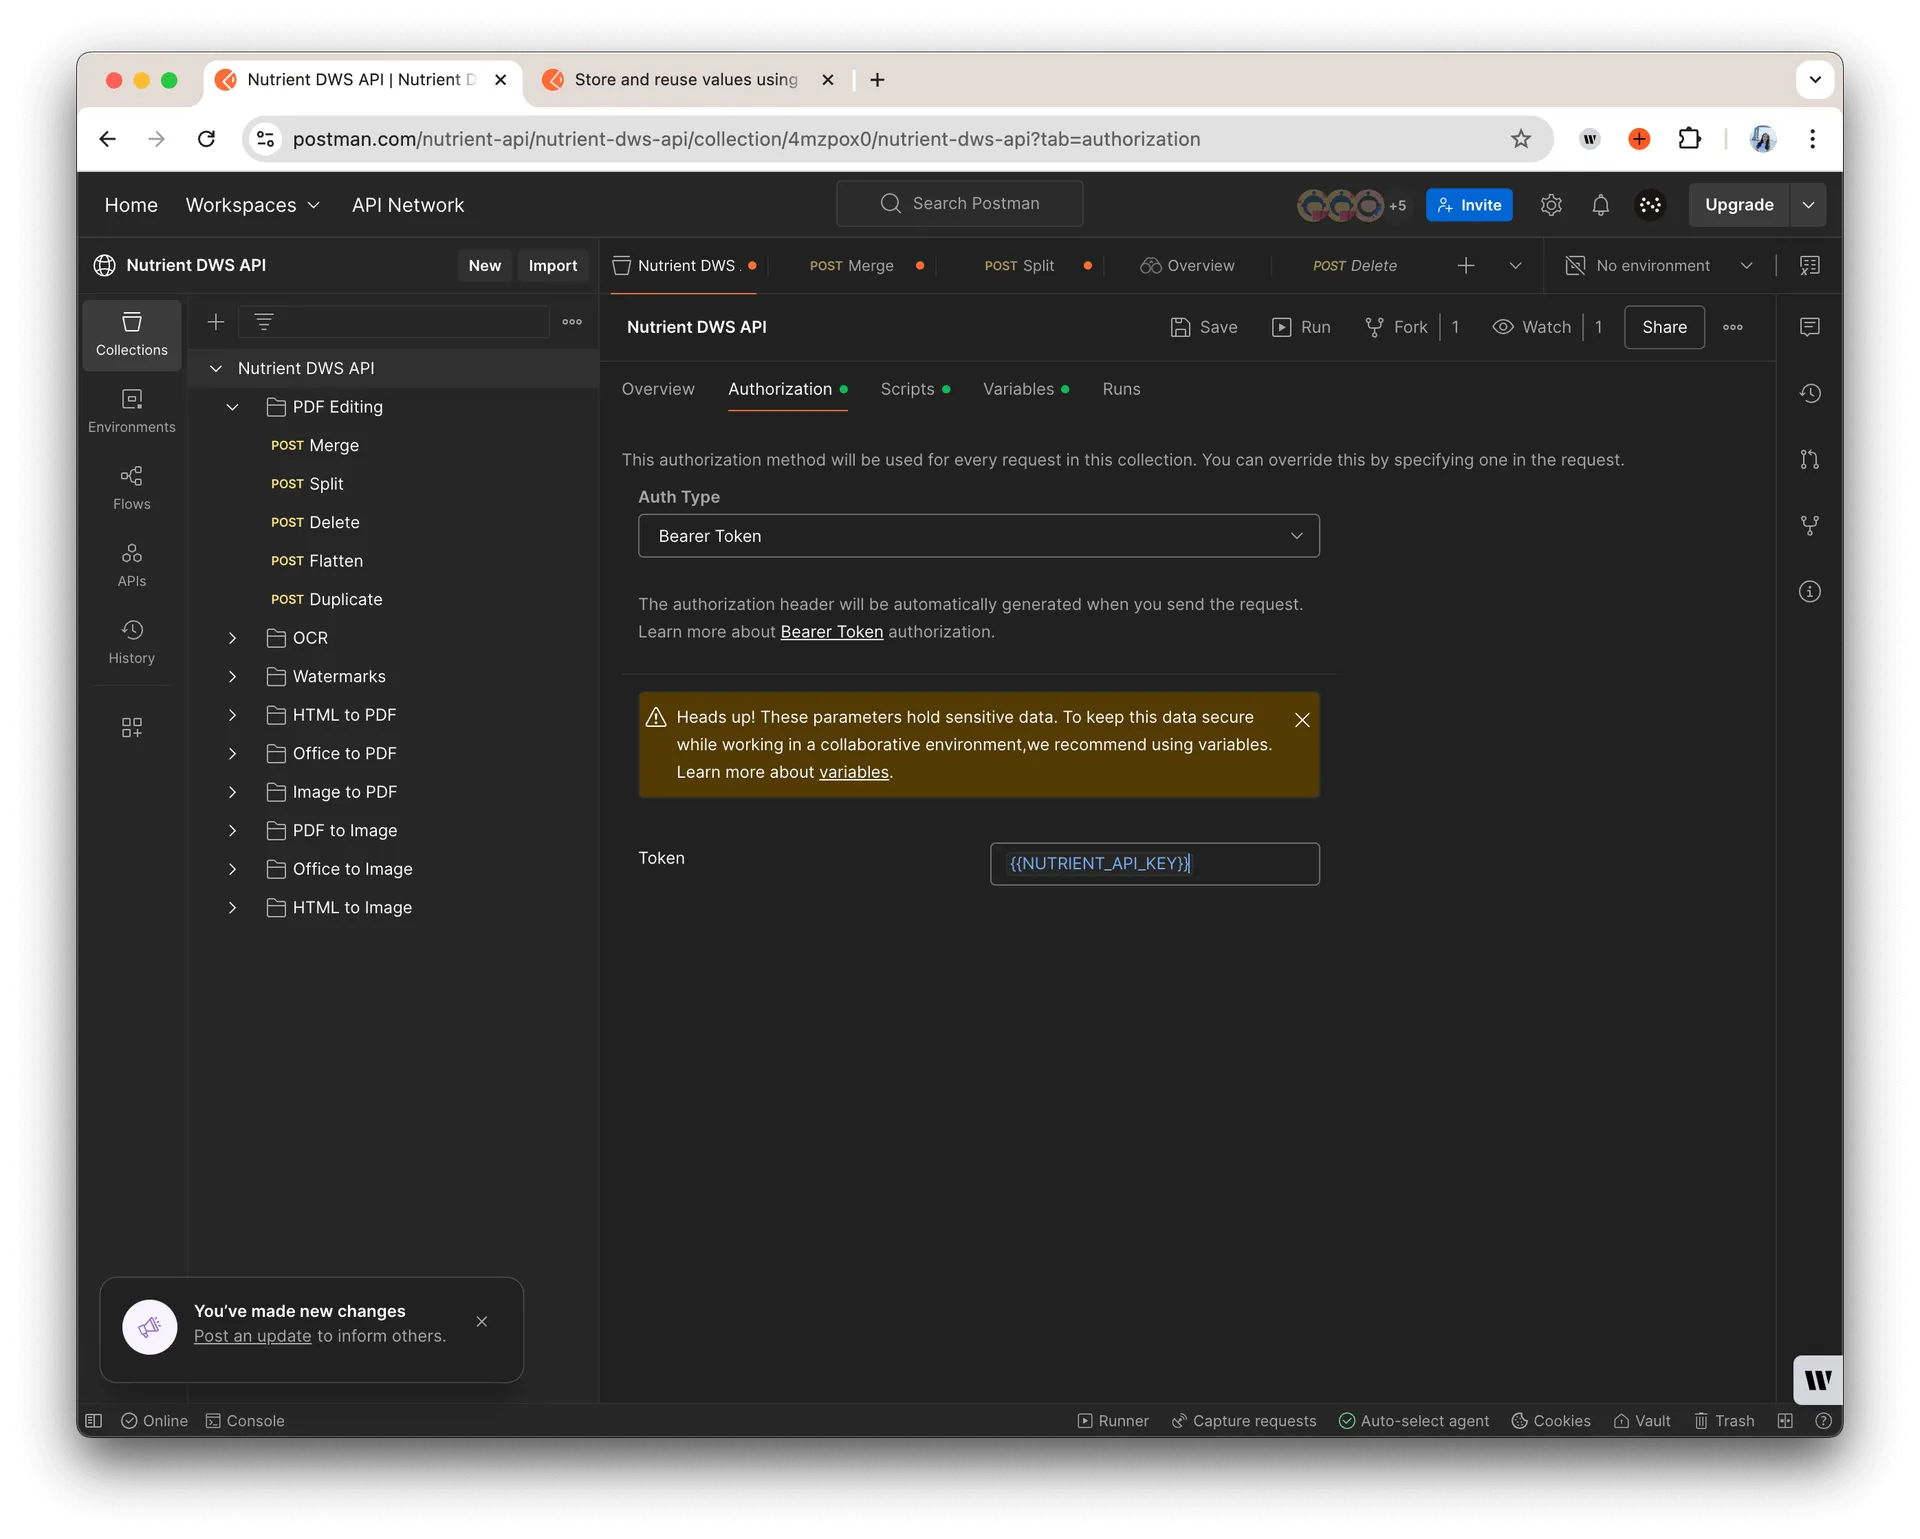This screenshot has height=1539, width=1920.
Task: Open the No environment selector dropdown
Action: point(1659,266)
